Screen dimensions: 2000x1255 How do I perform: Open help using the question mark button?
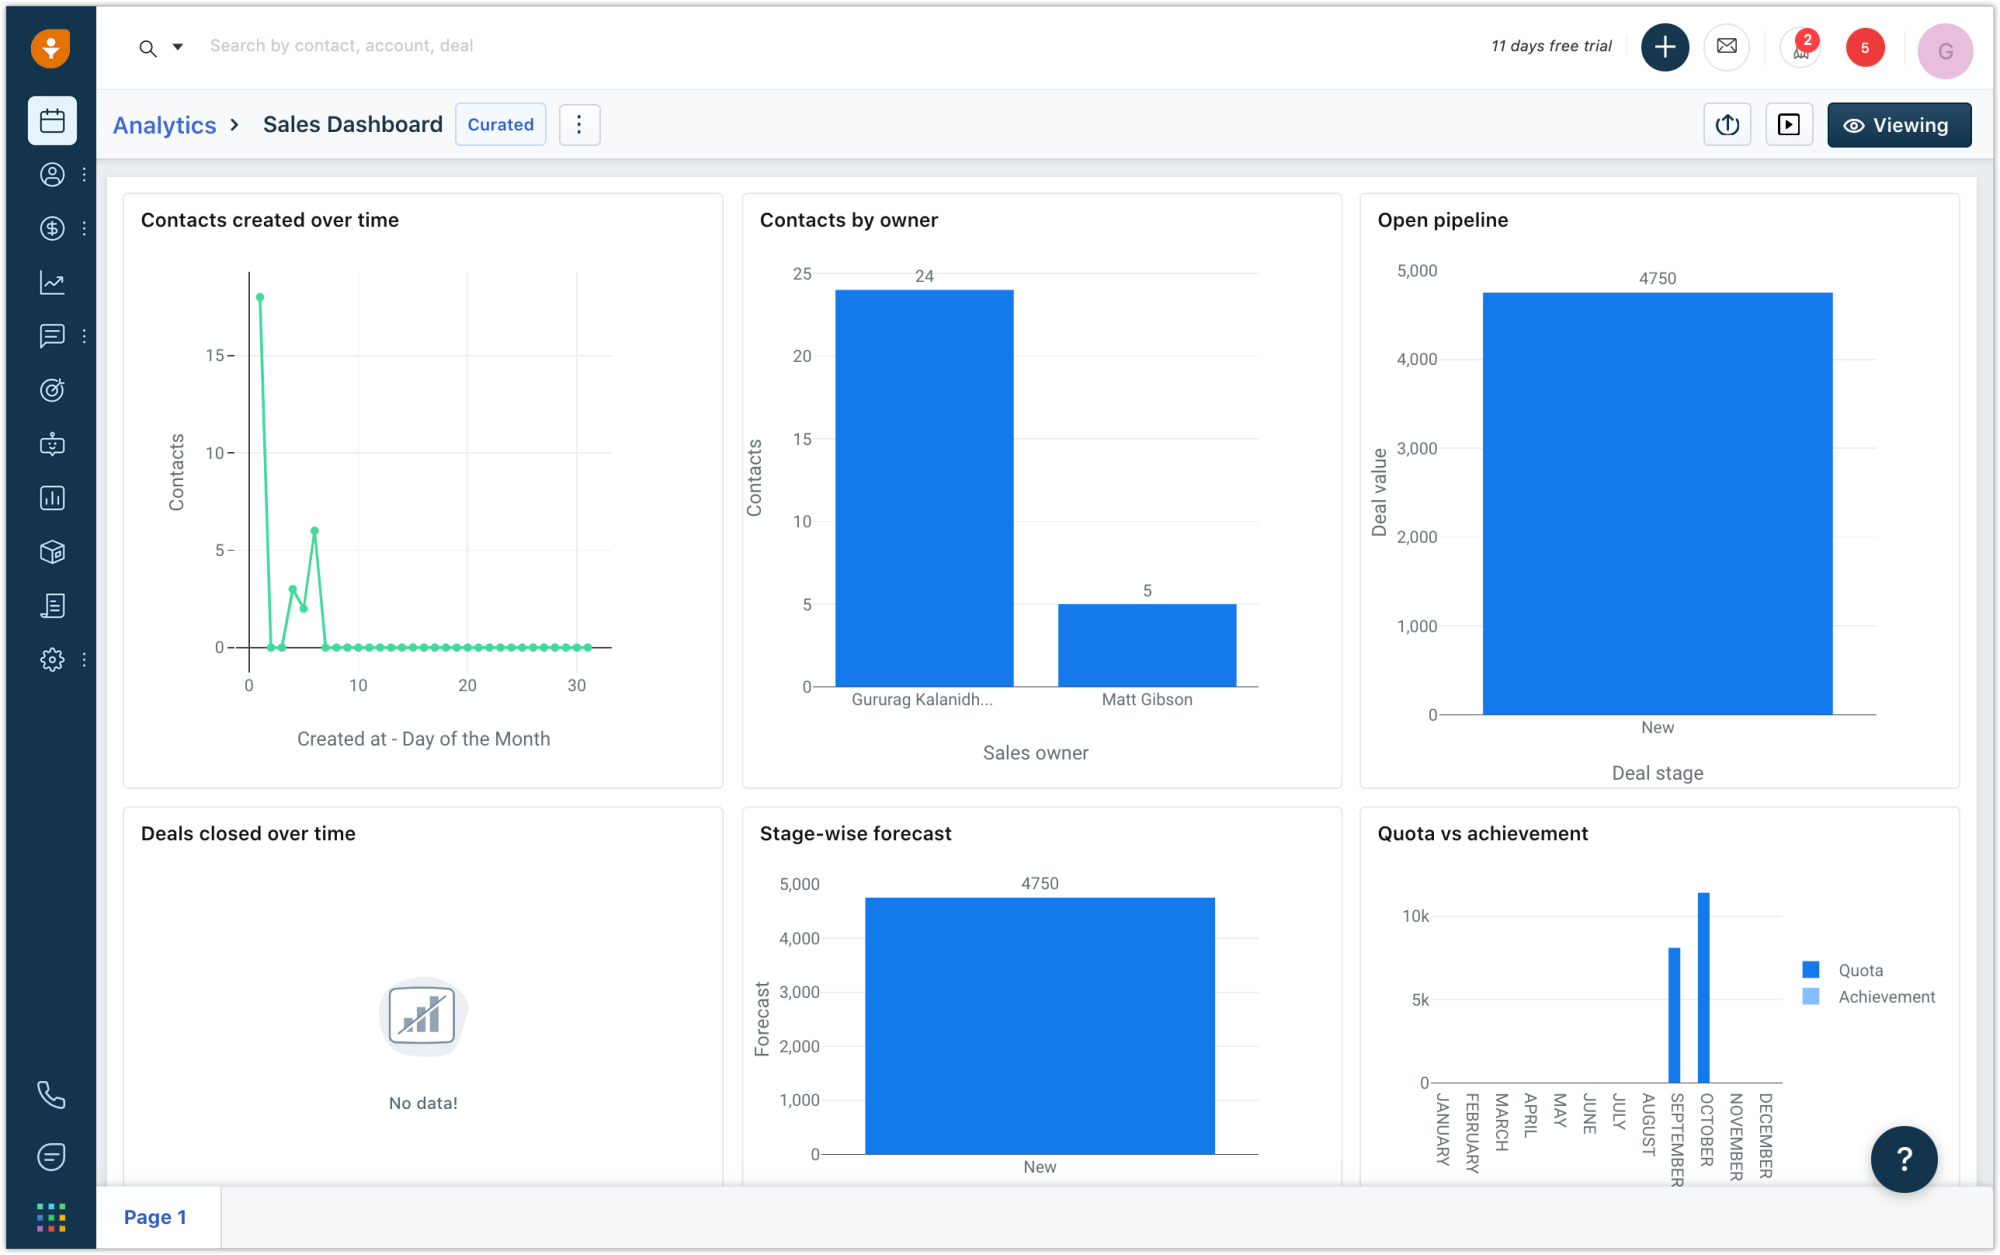click(x=1904, y=1159)
